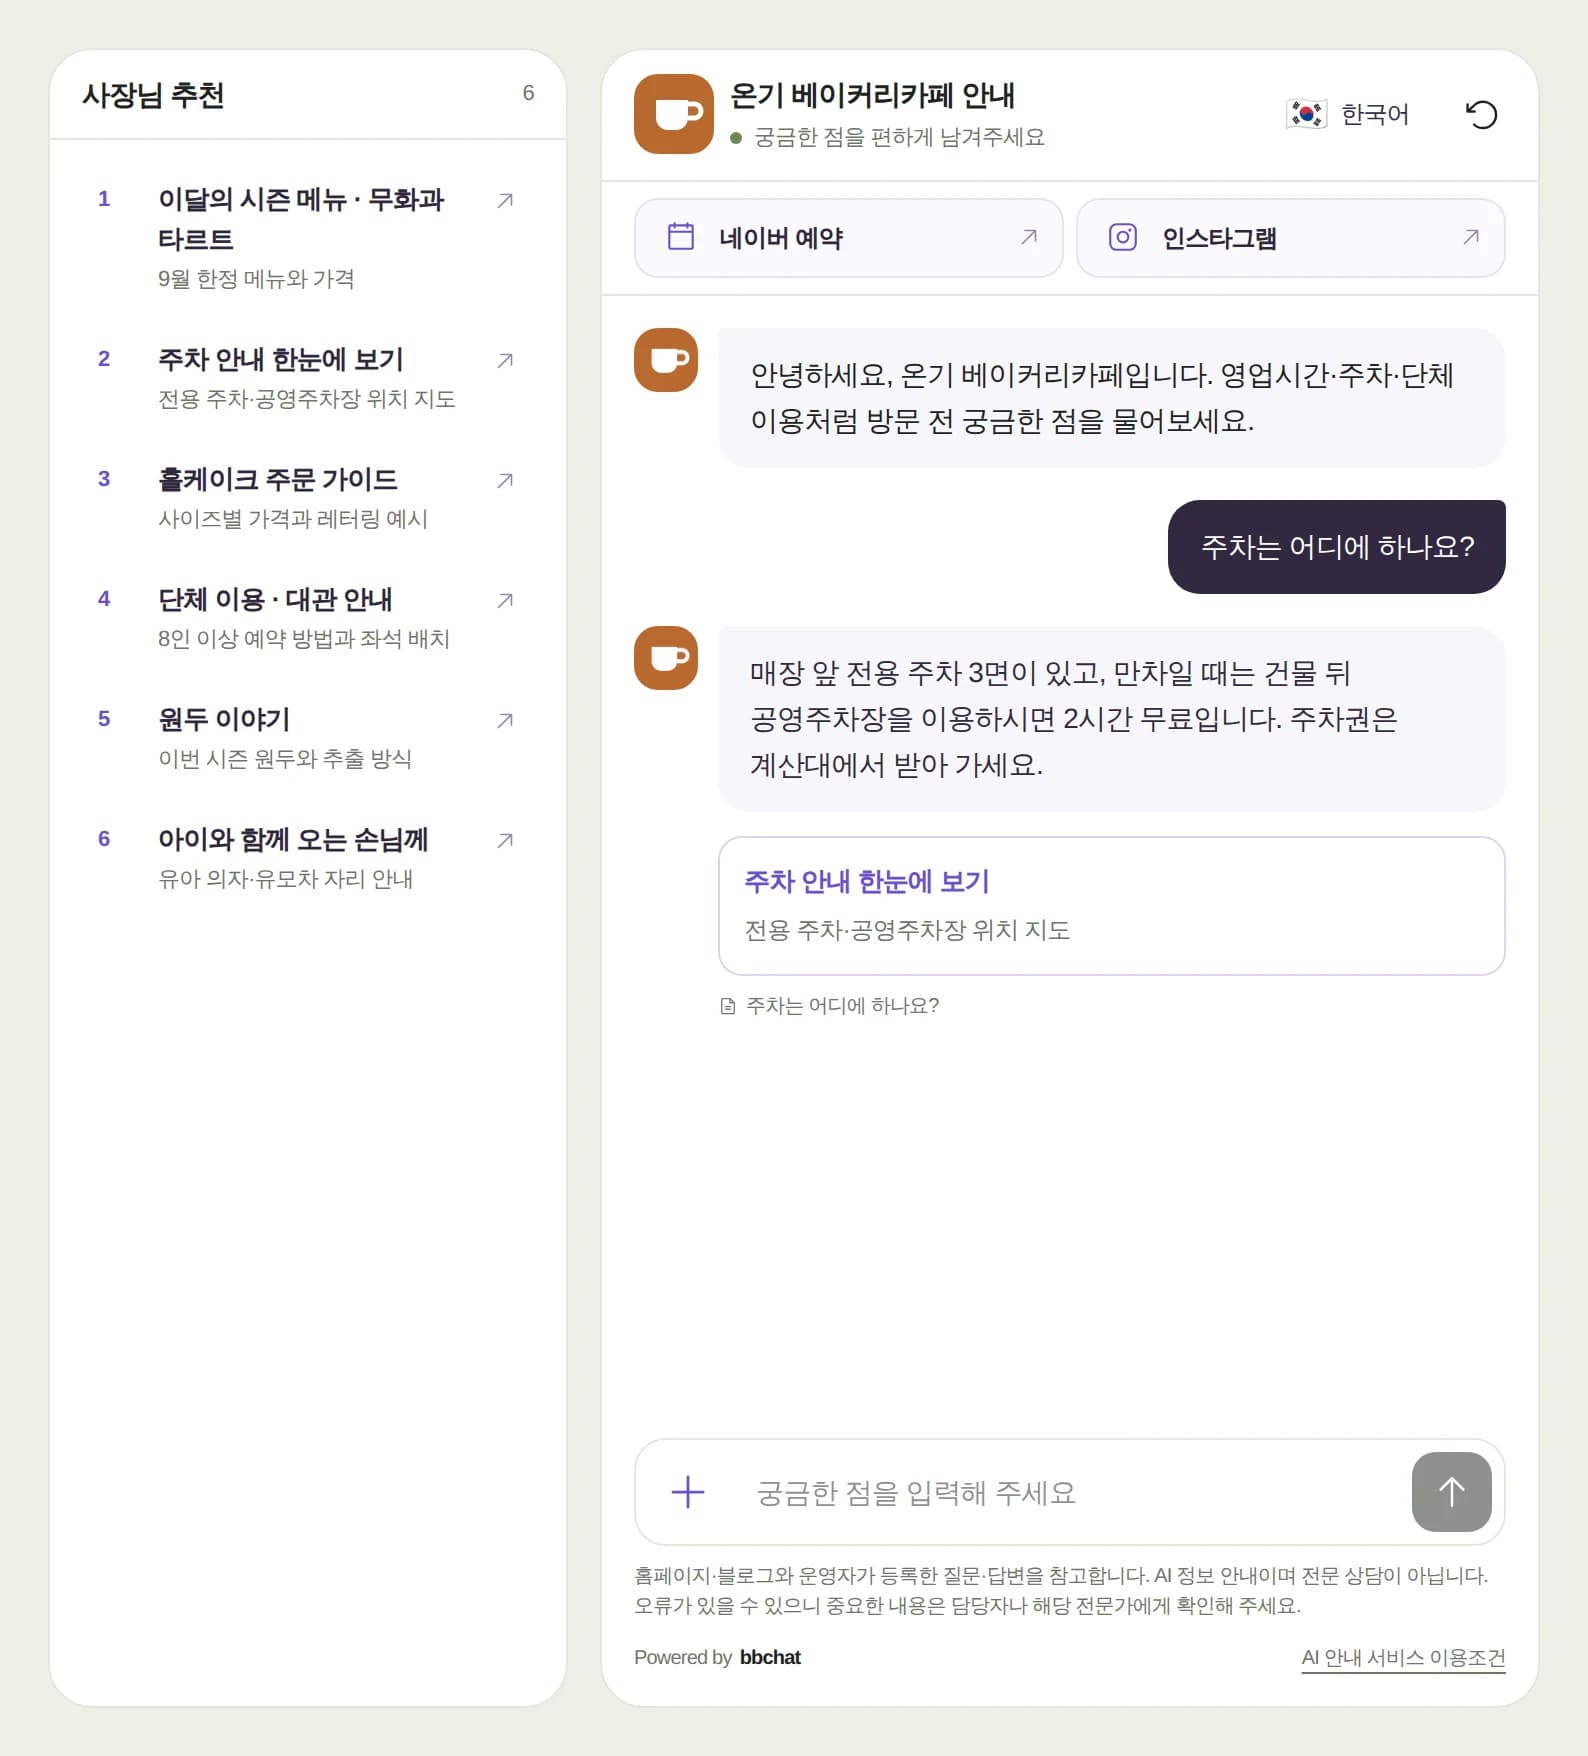Open the 한국어 language selector

1347,114
